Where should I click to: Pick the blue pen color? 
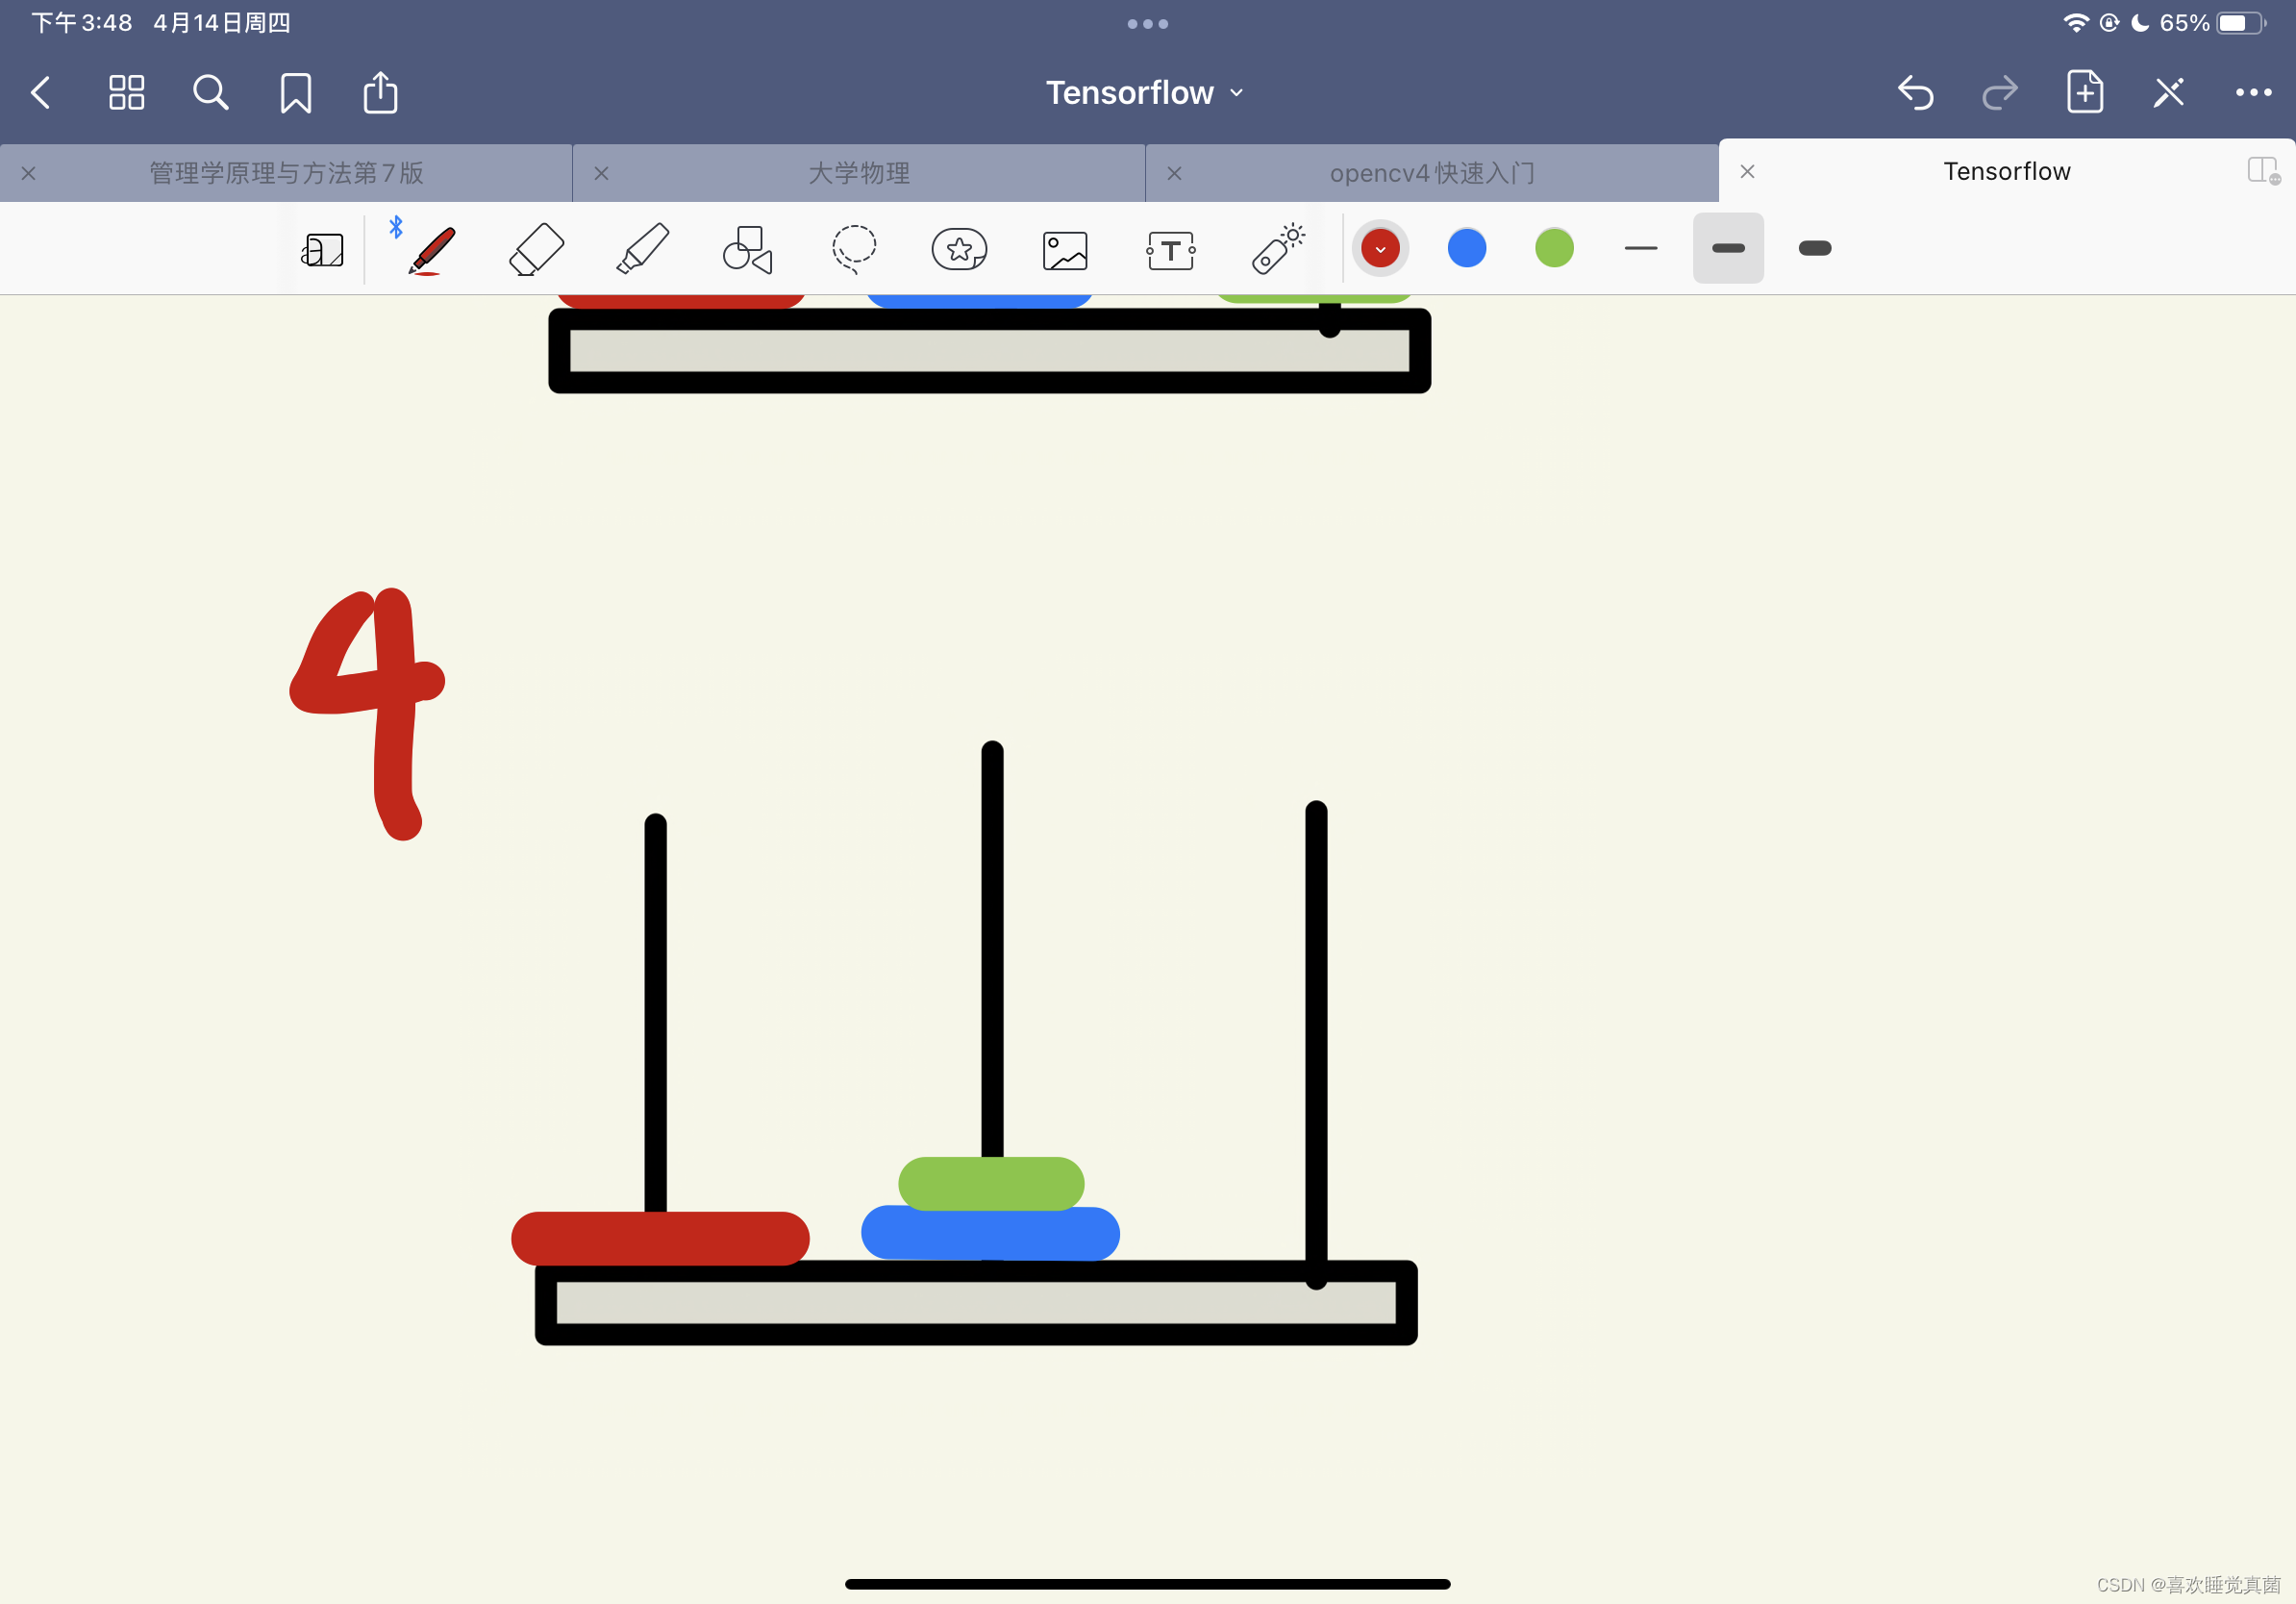tap(1466, 248)
